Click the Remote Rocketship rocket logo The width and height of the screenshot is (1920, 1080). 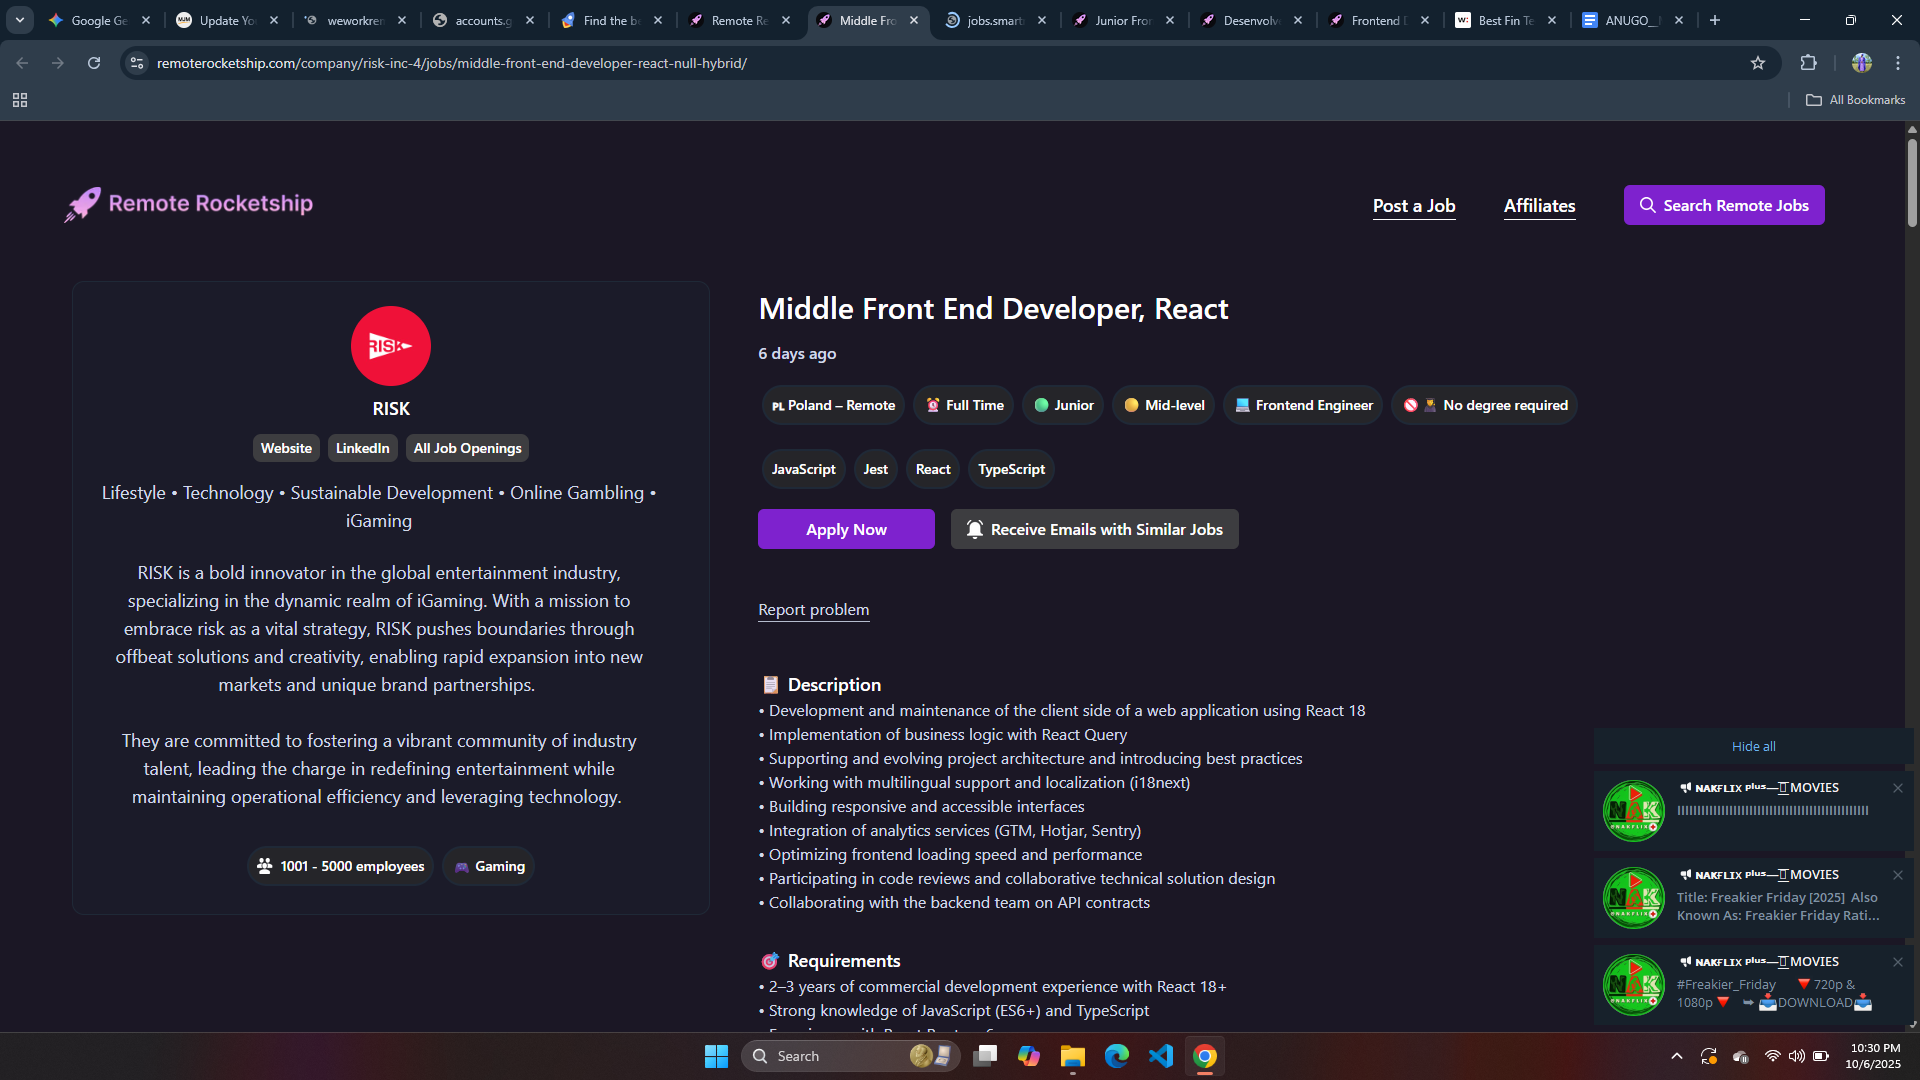click(83, 204)
